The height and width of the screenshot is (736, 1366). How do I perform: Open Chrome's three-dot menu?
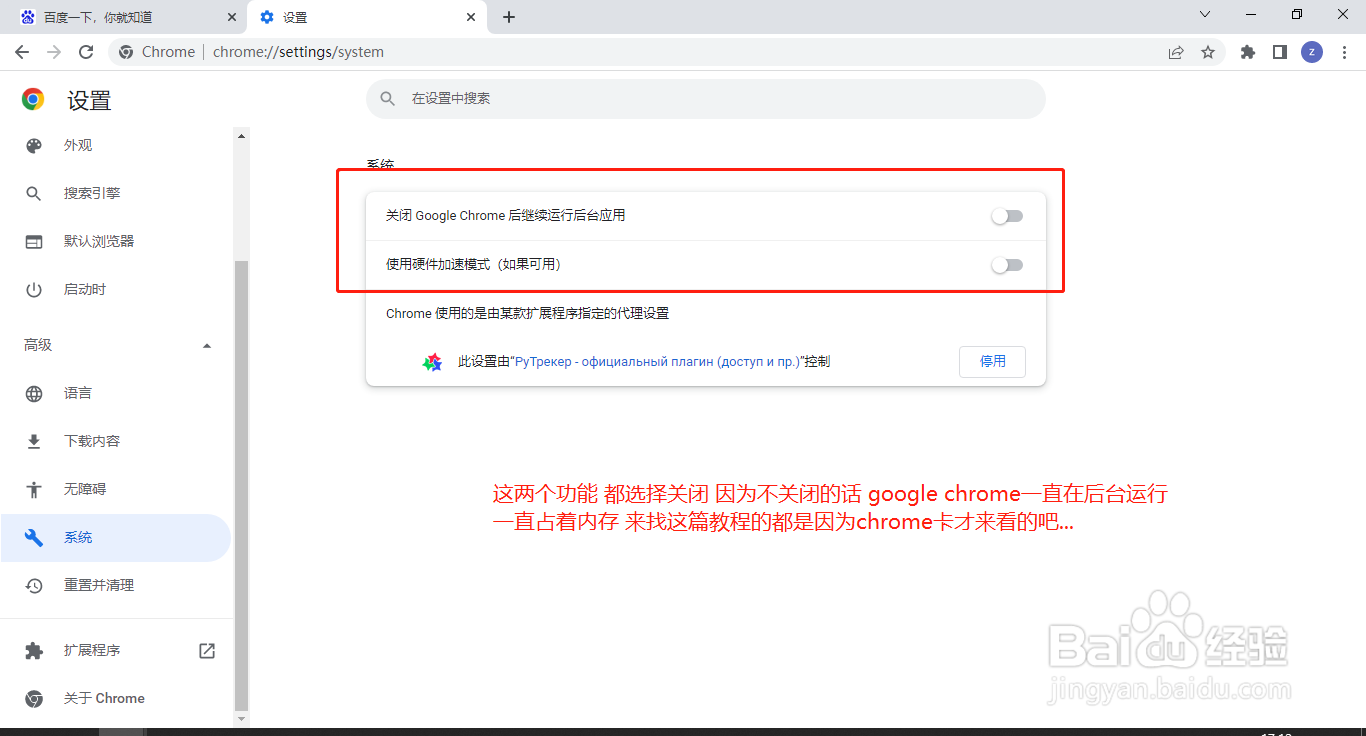pos(1344,52)
